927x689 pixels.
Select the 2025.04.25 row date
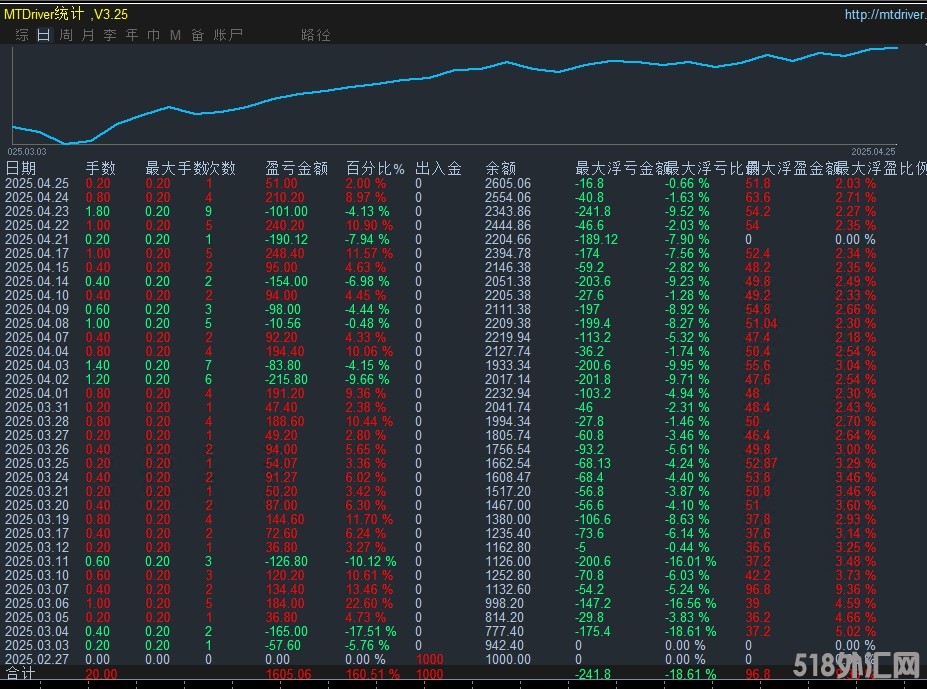pyautogui.click(x=37, y=184)
